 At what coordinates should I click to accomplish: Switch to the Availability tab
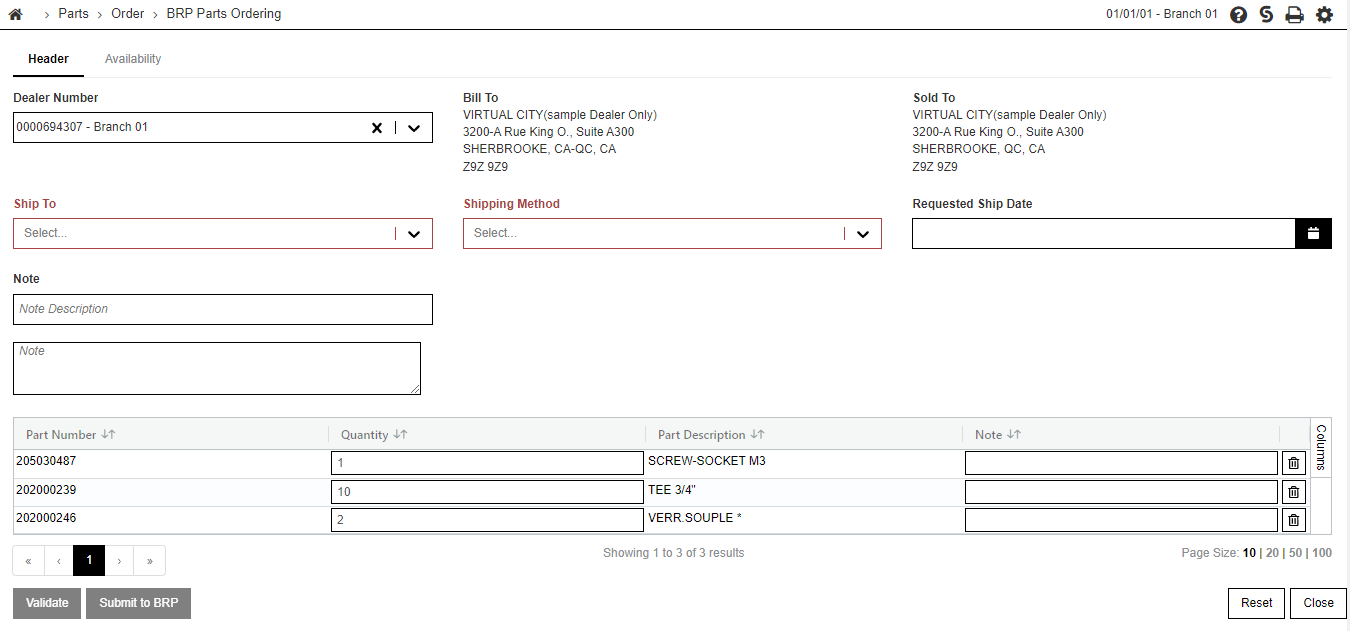[133, 59]
